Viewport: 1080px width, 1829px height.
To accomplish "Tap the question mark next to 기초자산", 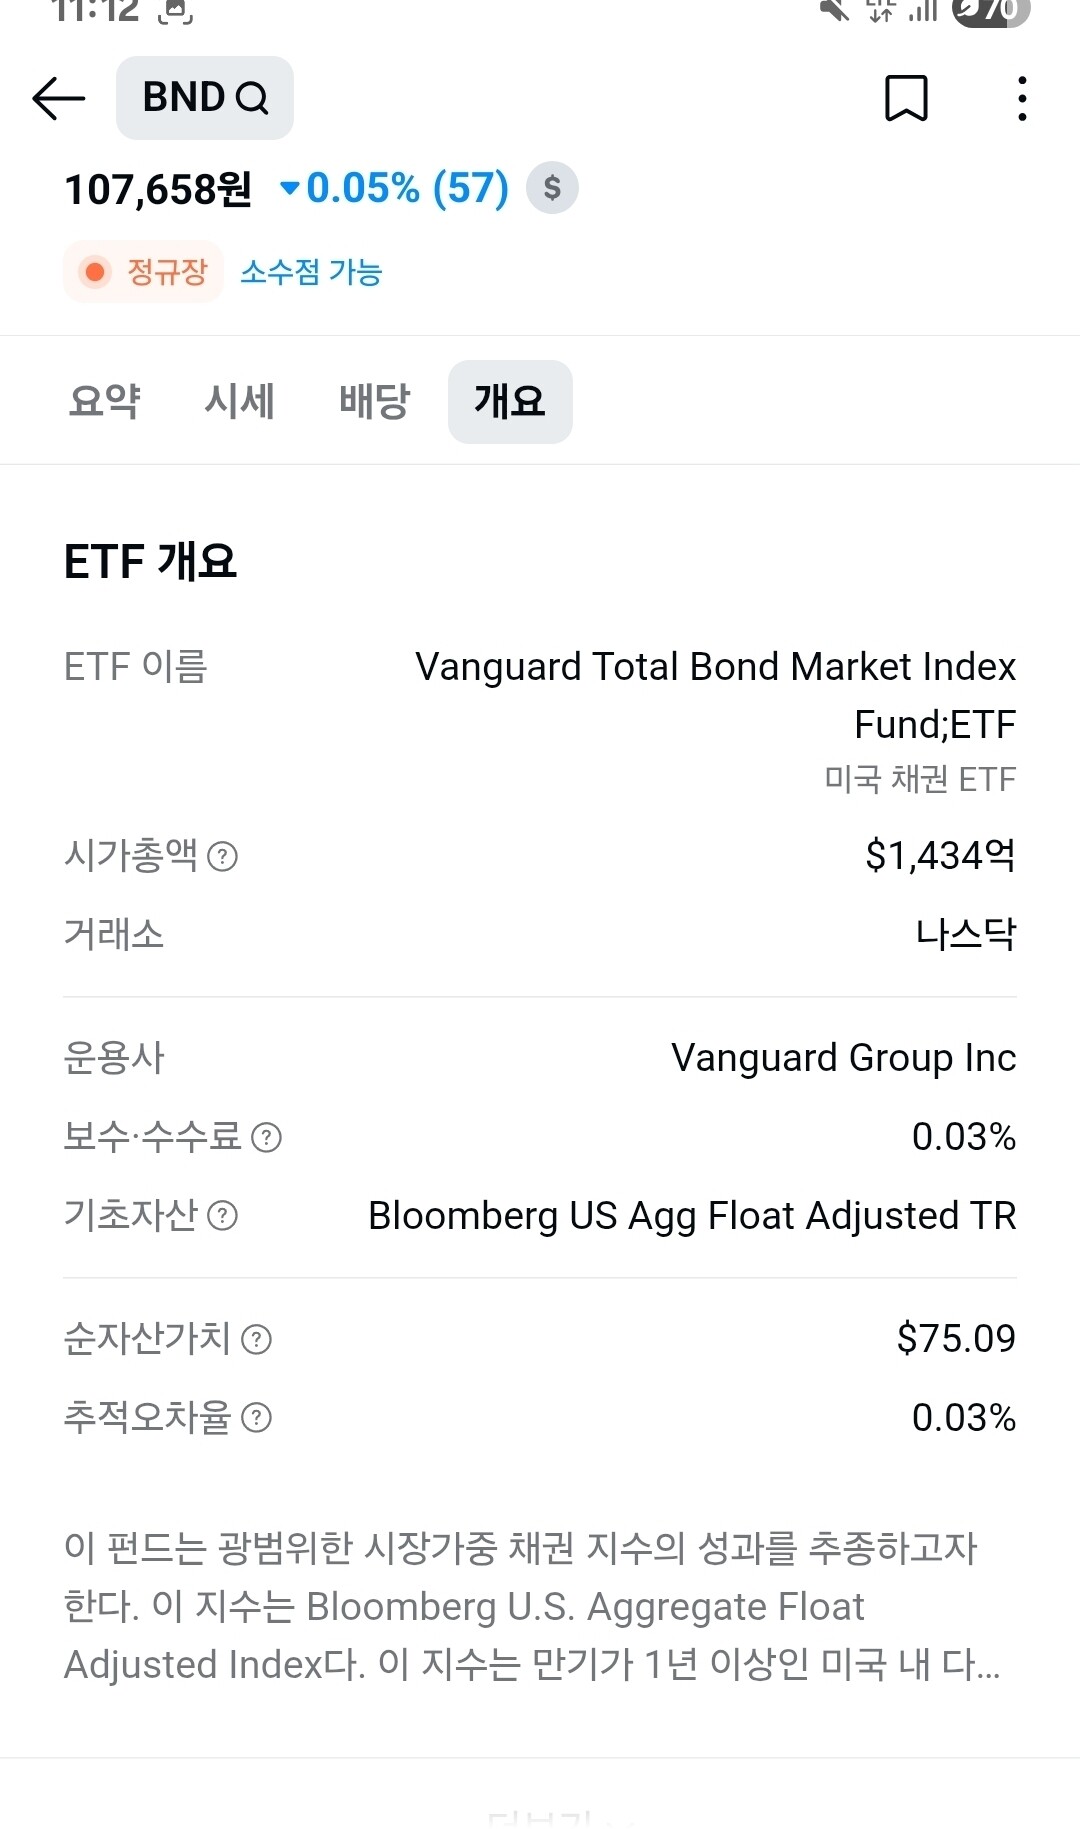I will tap(222, 1216).
